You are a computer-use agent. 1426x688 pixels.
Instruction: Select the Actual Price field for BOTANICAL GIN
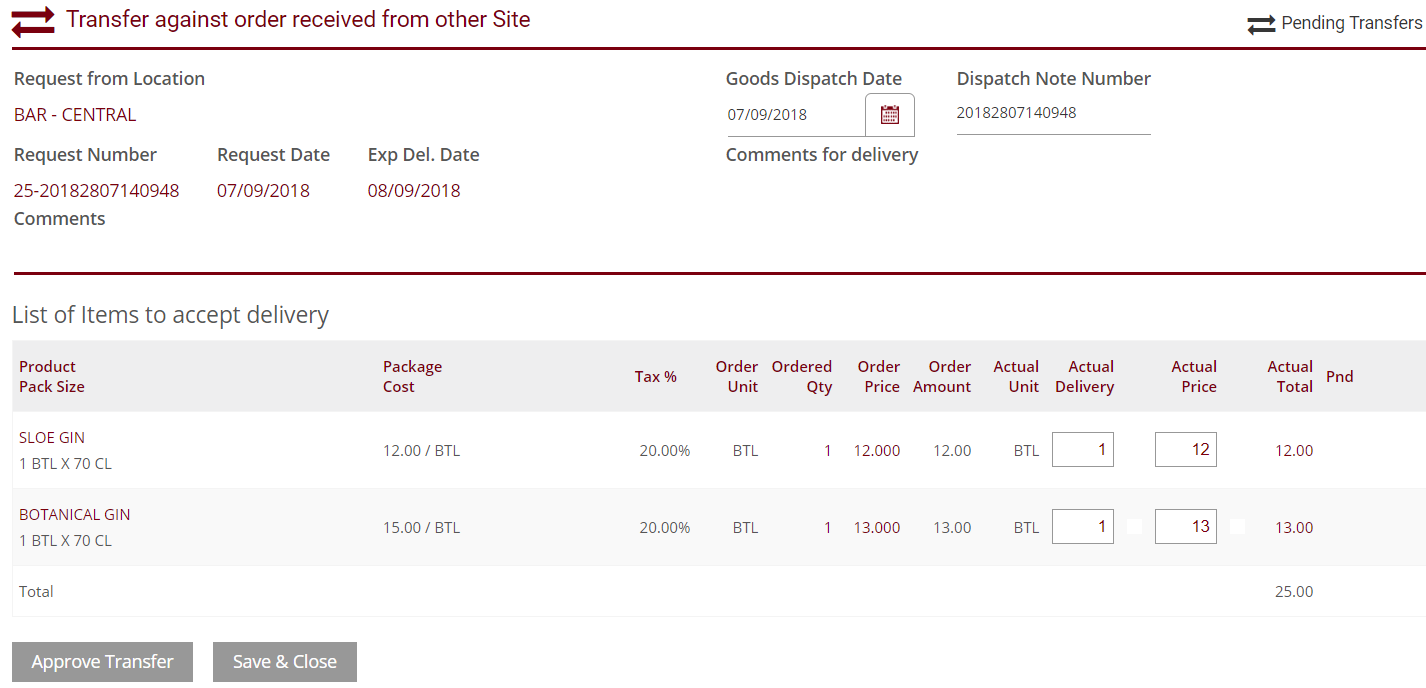pyautogui.click(x=1185, y=526)
